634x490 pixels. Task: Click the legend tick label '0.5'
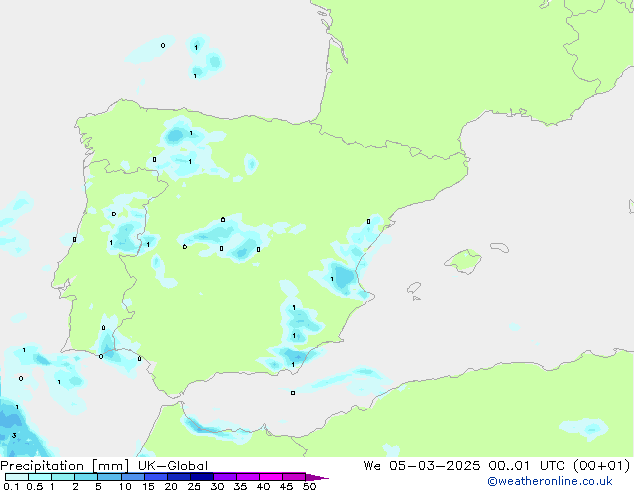point(35,486)
